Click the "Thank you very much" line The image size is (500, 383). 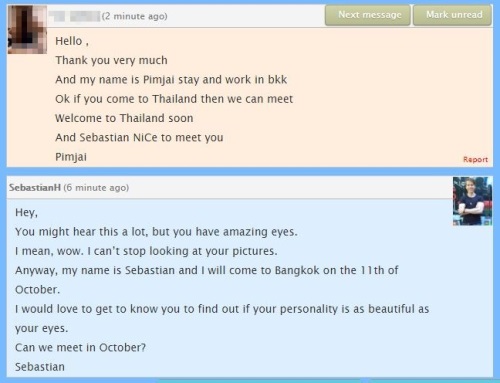coord(111,60)
